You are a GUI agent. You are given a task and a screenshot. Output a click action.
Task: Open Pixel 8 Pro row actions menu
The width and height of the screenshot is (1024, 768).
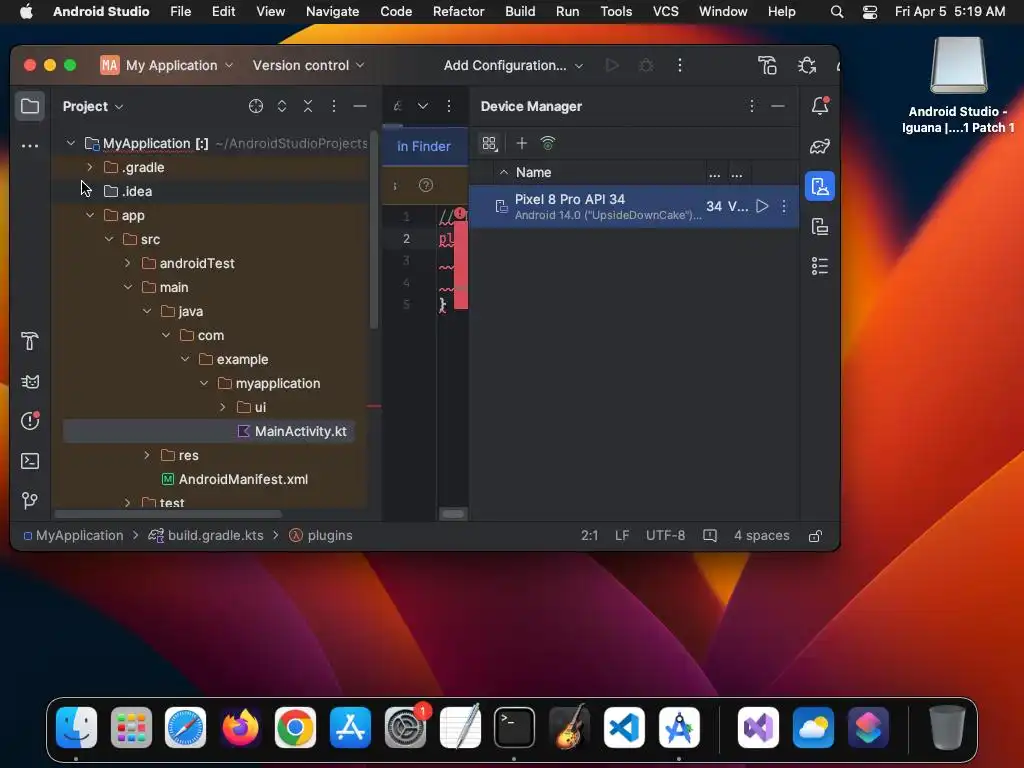784,206
